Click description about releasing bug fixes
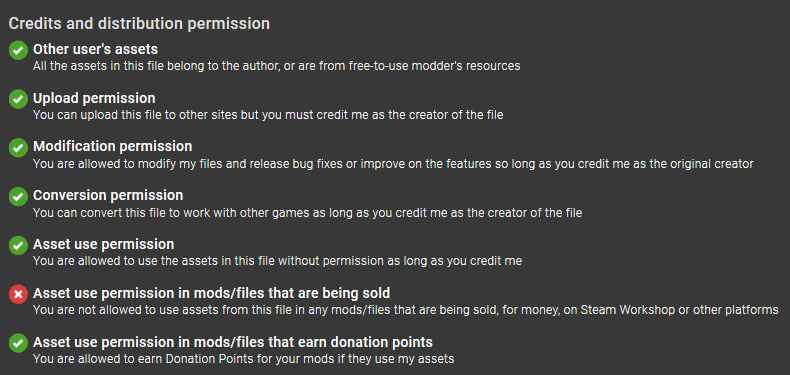The image size is (790, 375). point(393,164)
